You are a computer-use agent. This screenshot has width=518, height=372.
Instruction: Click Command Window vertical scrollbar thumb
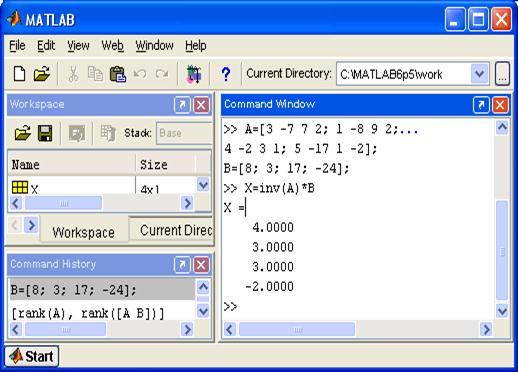pos(502,250)
